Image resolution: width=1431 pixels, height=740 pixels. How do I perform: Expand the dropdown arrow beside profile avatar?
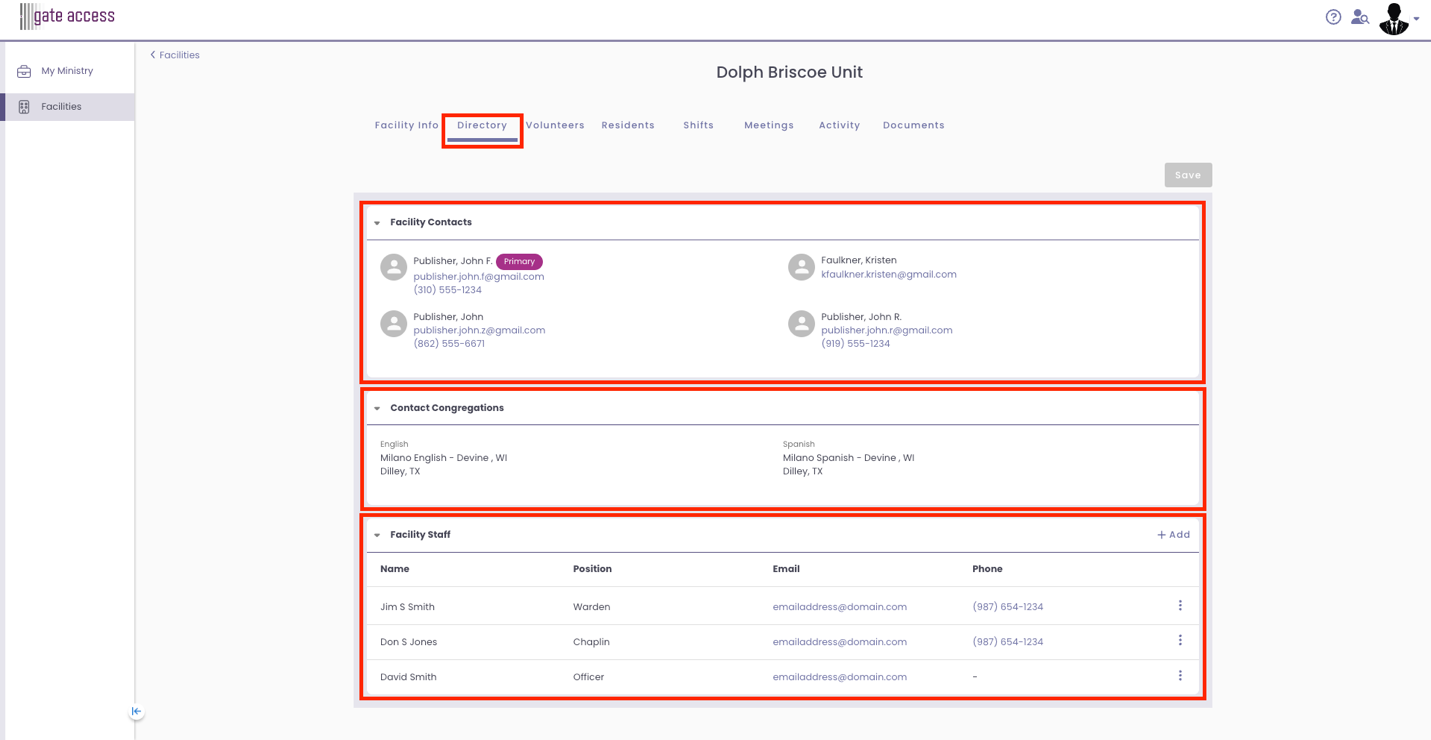pos(1416,19)
